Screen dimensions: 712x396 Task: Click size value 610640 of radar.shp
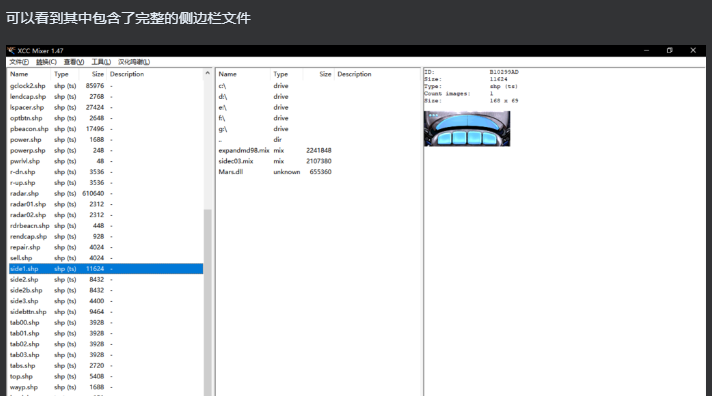(93, 193)
